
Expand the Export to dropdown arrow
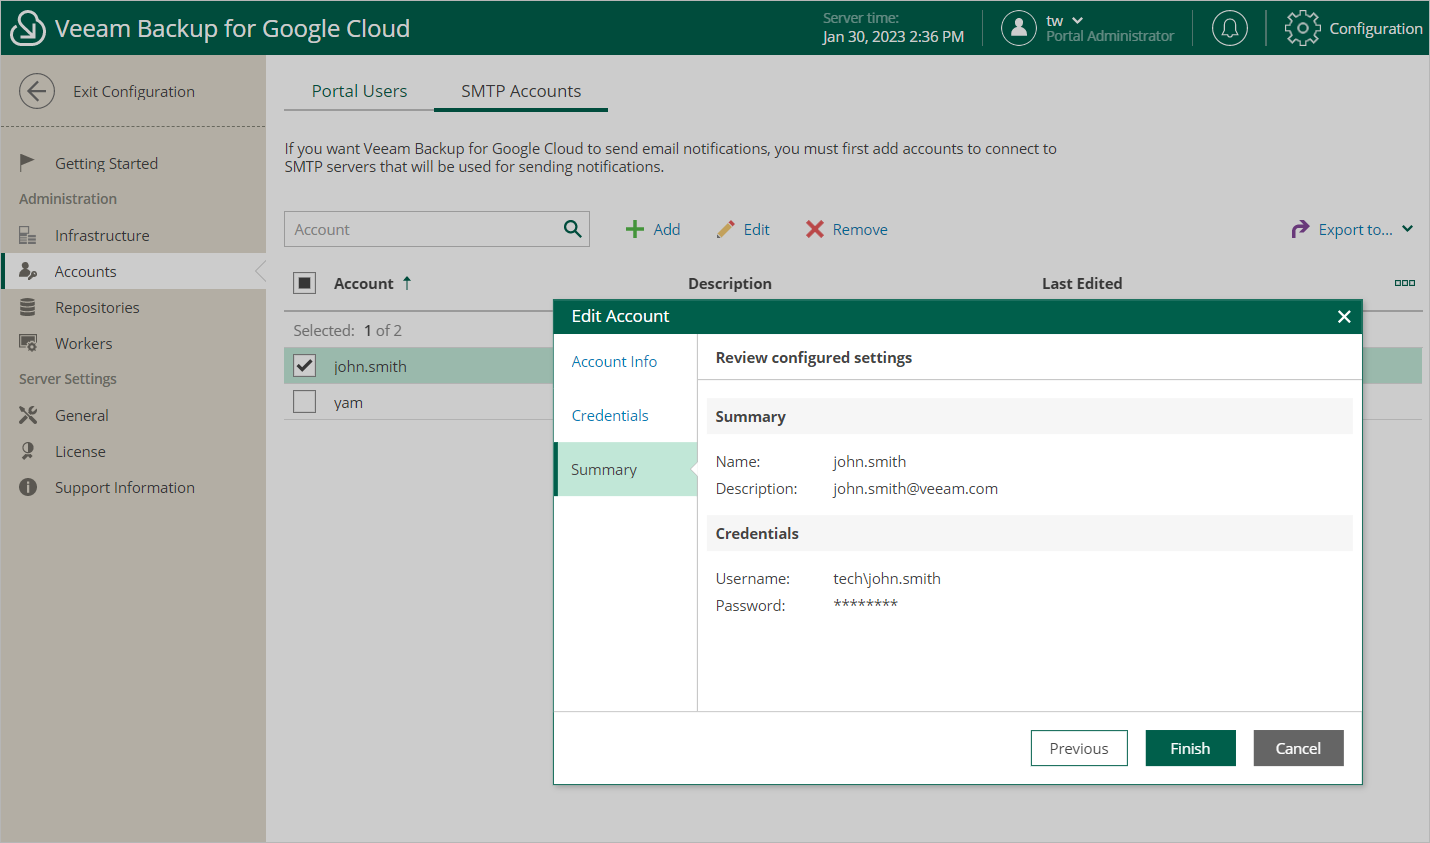pyautogui.click(x=1407, y=229)
